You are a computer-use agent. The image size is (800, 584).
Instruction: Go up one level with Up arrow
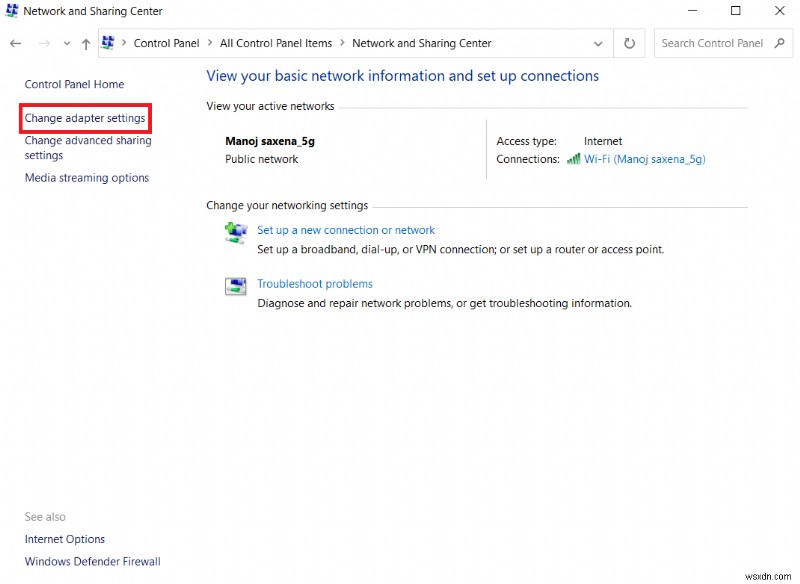86,44
